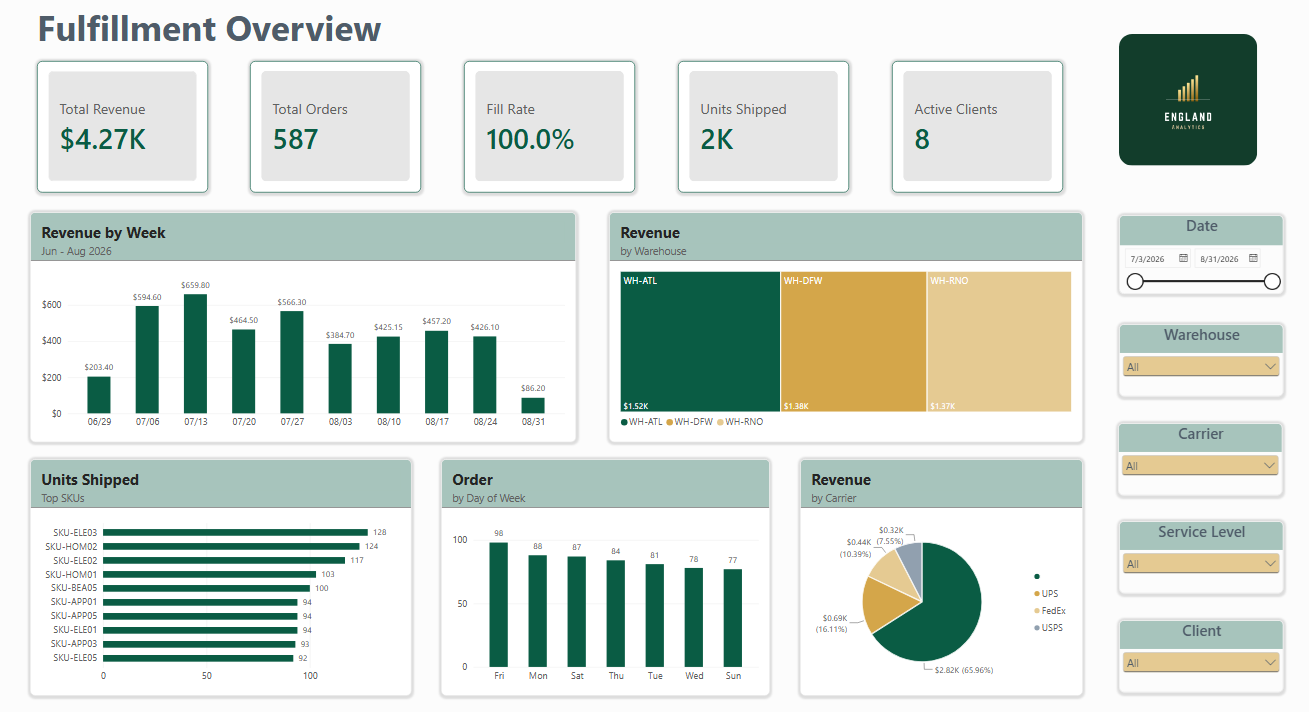Open the Carrier filter dropdown
The image size is (1309, 712).
pos(1201,466)
